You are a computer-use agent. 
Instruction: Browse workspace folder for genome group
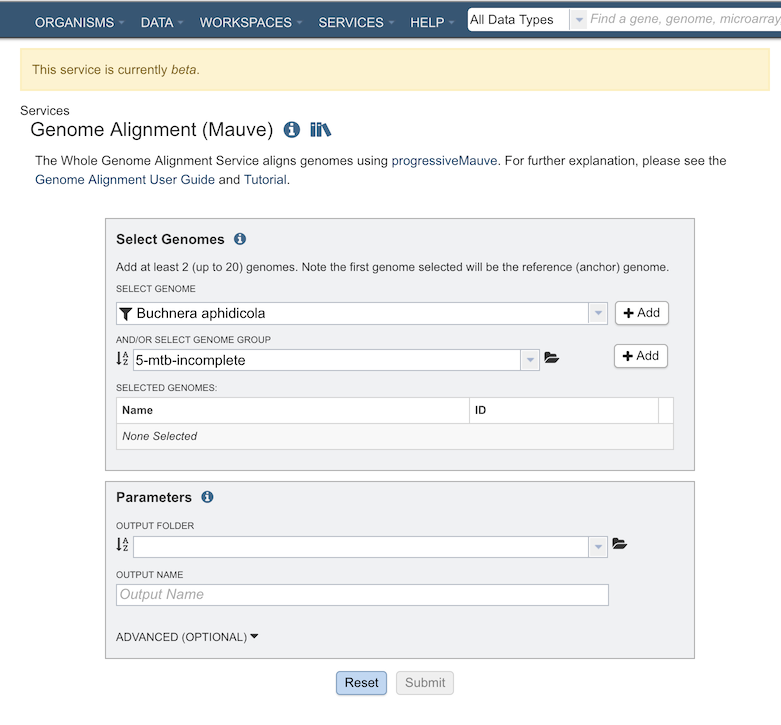click(551, 358)
